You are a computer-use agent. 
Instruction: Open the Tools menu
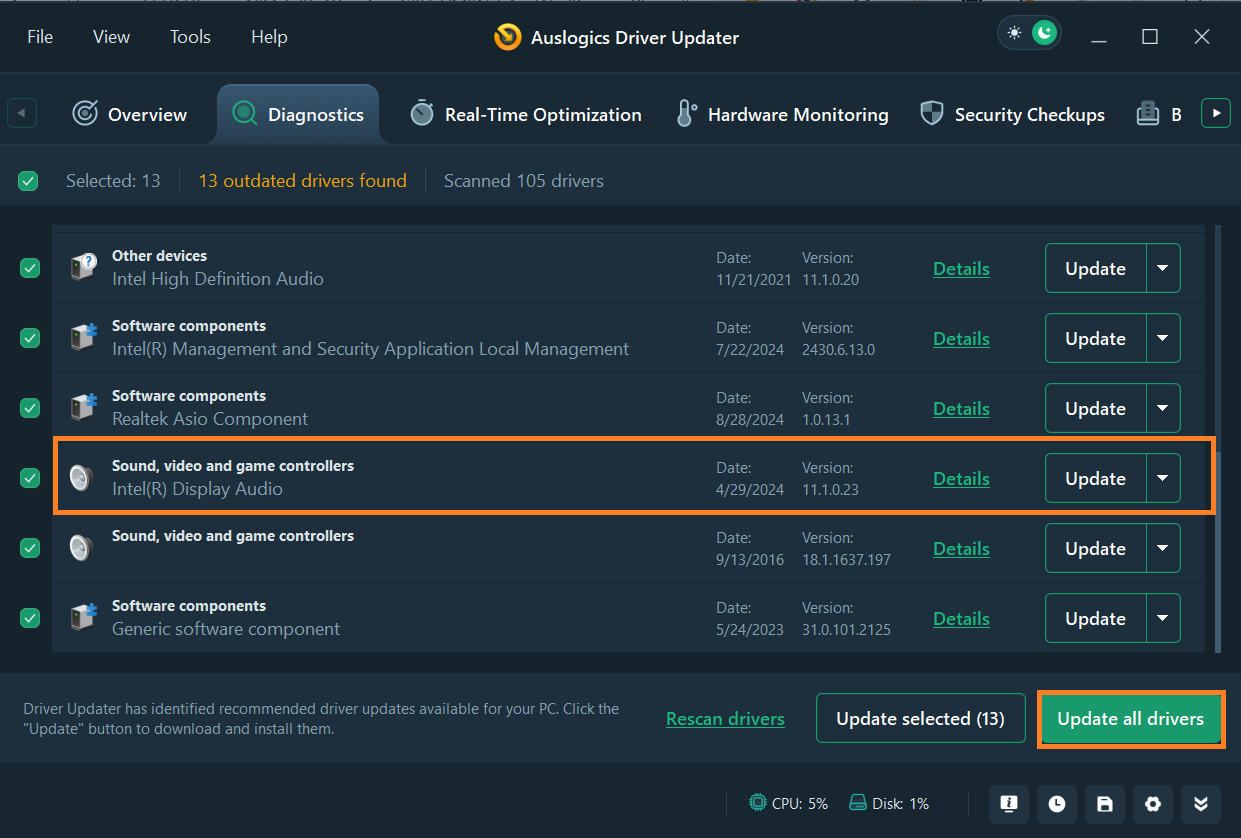pos(190,37)
